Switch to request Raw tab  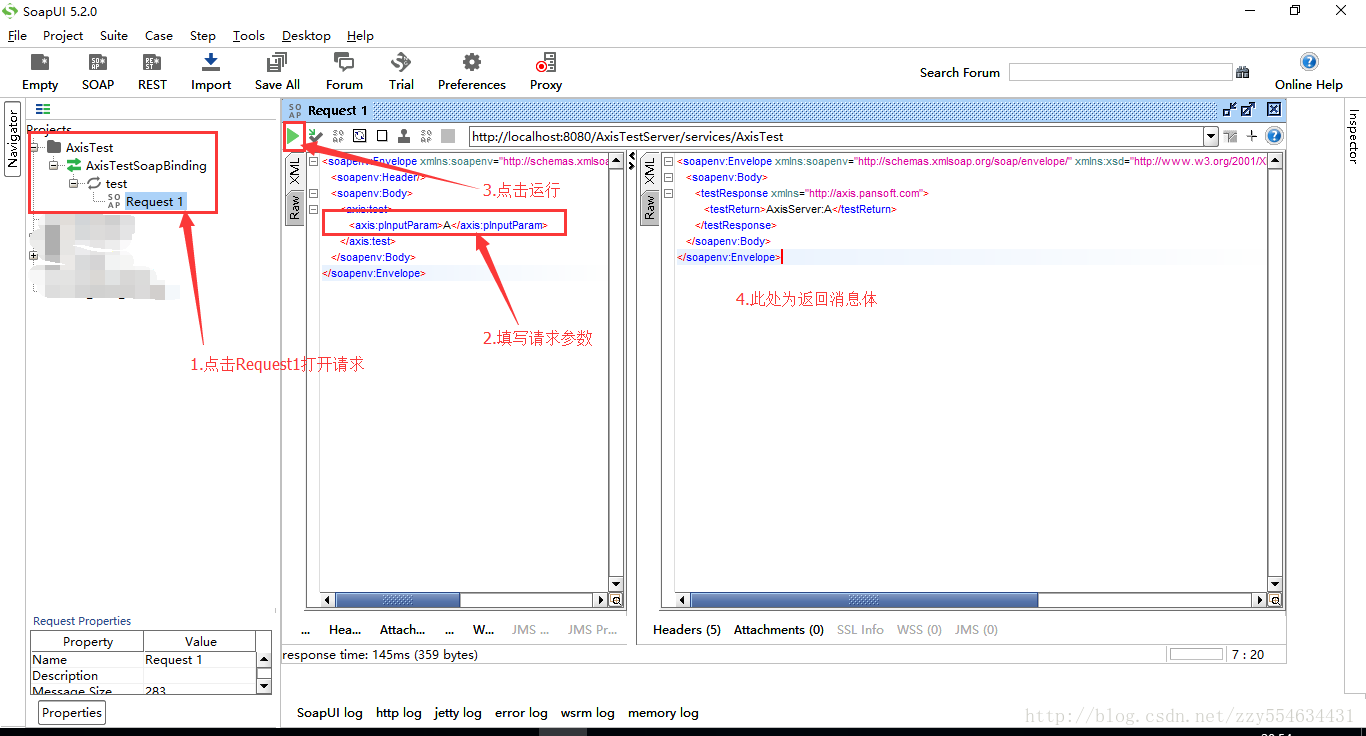(x=294, y=207)
